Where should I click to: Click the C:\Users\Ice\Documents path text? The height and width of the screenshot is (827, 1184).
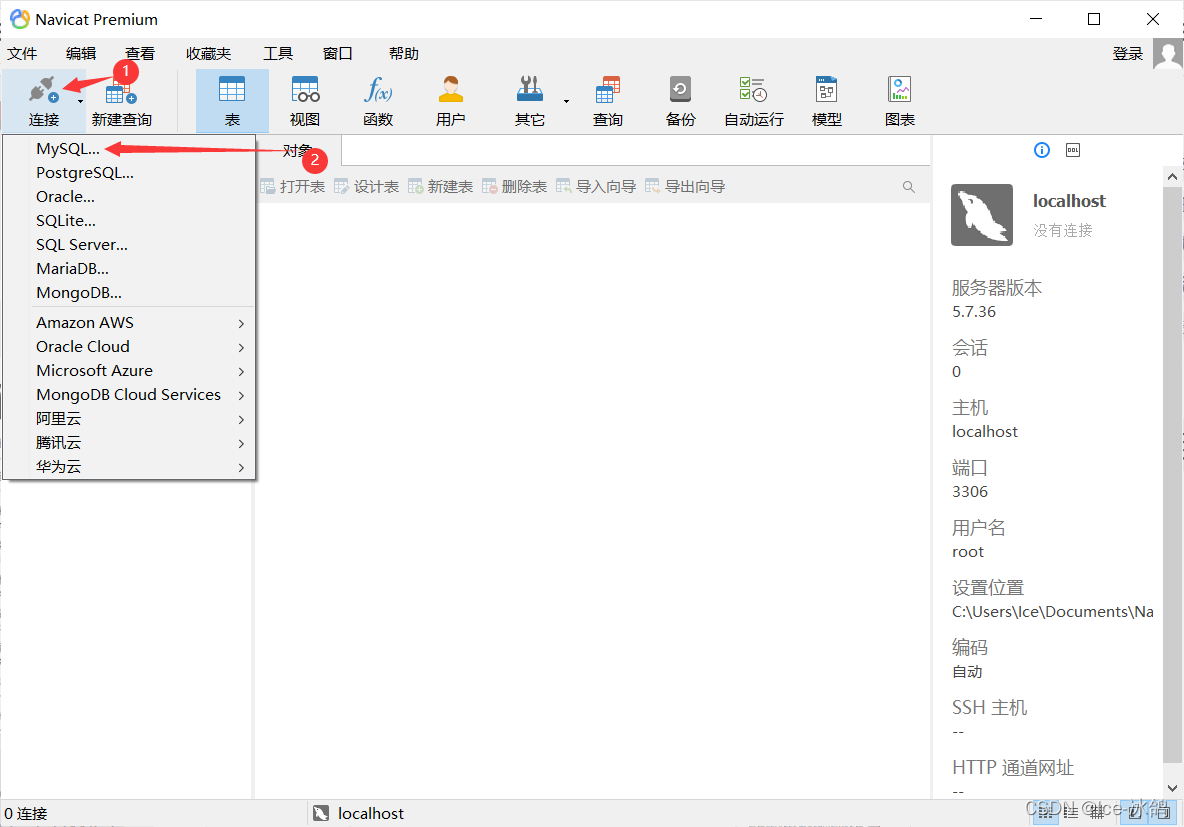[1053, 612]
